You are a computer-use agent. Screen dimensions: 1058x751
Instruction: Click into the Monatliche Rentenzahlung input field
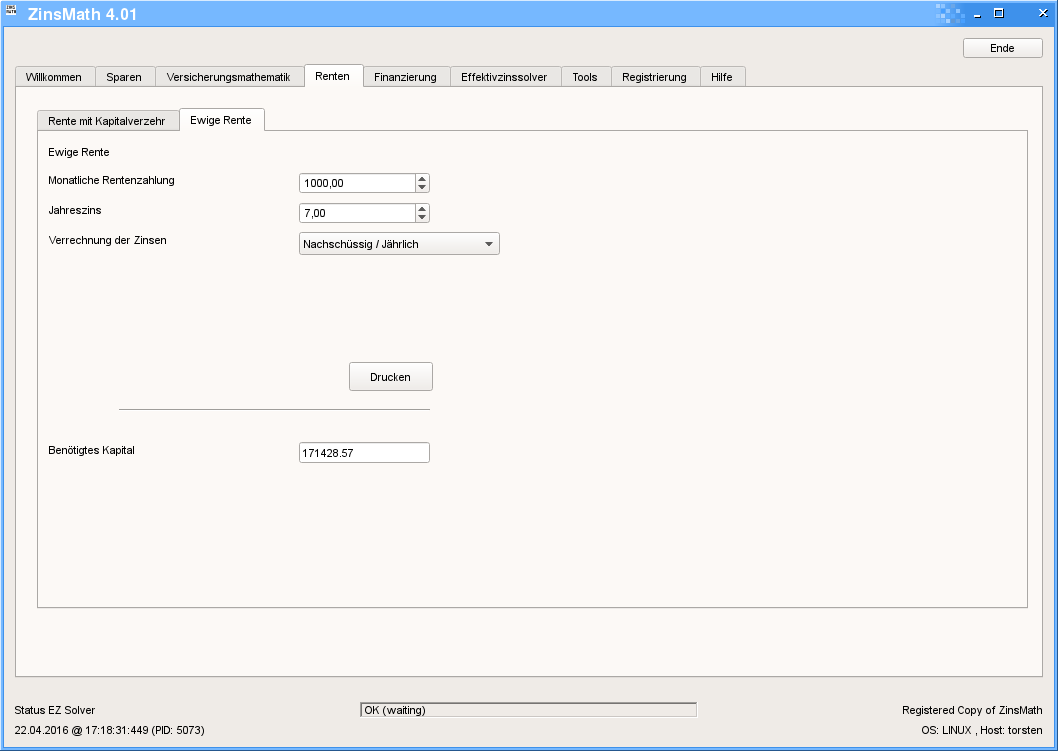[x=356, y=183]
